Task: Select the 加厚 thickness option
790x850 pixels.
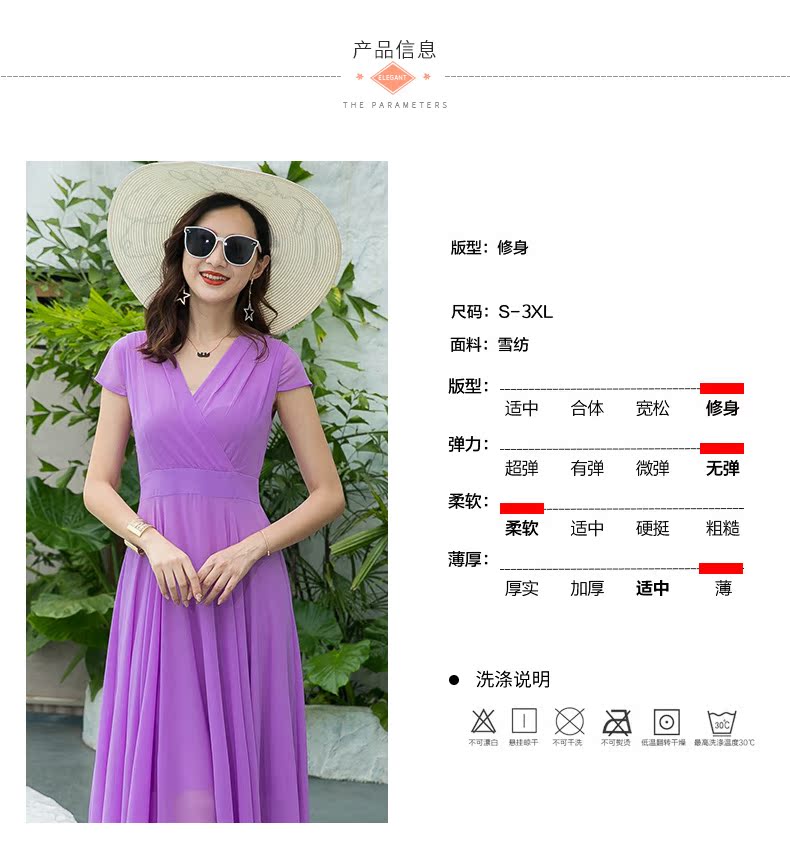Action: 587,588
